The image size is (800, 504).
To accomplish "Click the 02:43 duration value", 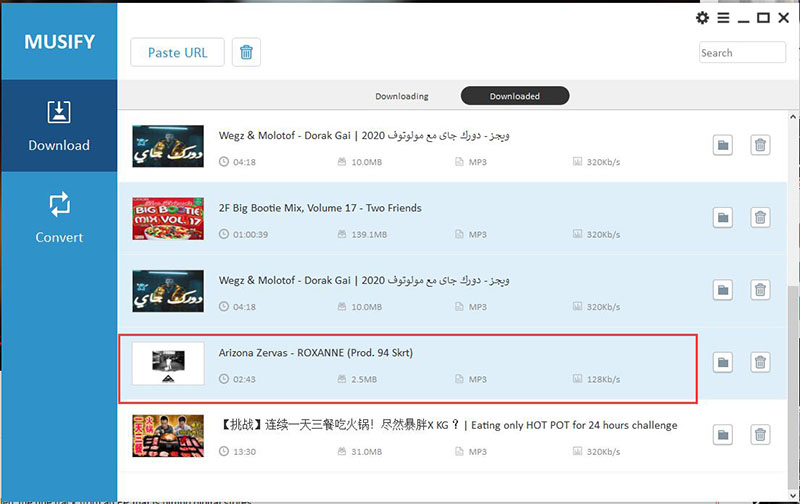I will (x=244, y=380).
